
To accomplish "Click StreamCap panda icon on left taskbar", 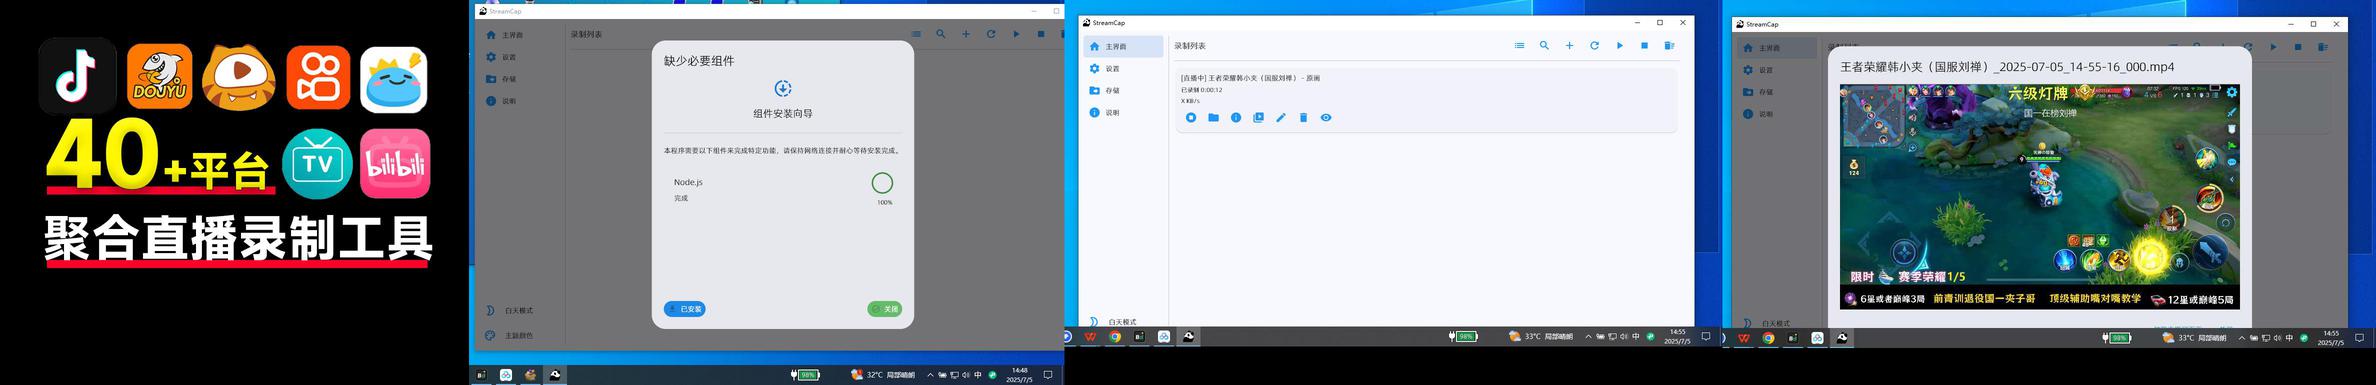I will click(x=555, y=375).
